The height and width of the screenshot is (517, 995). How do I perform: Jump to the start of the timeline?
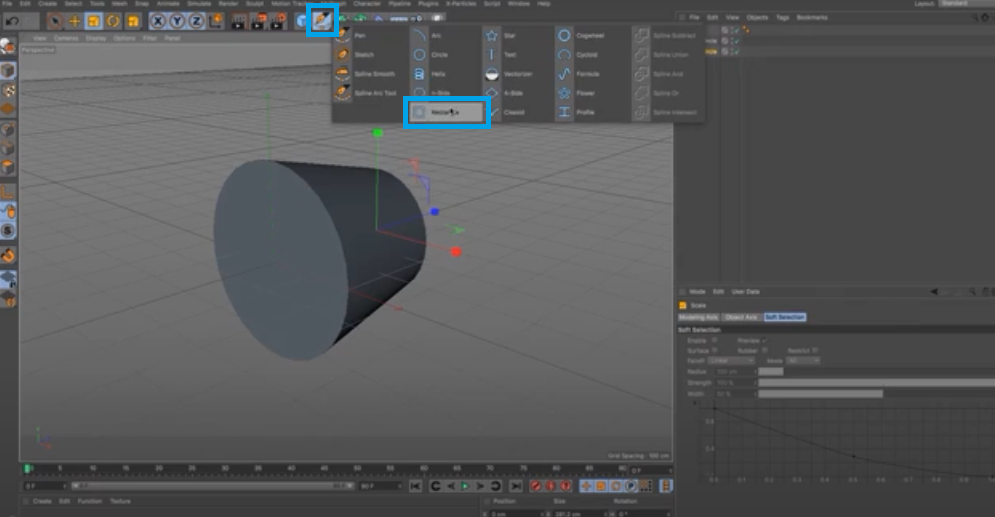point(416,486)
